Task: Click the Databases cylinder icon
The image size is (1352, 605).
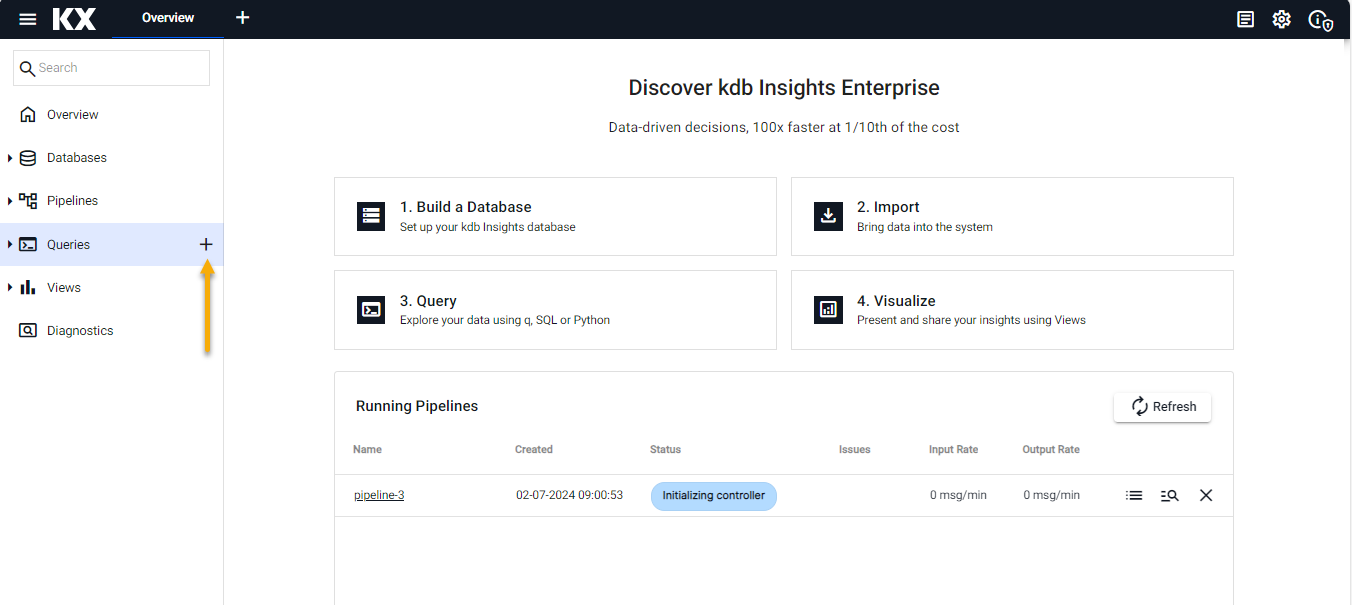Action: (x=28, y=157)
